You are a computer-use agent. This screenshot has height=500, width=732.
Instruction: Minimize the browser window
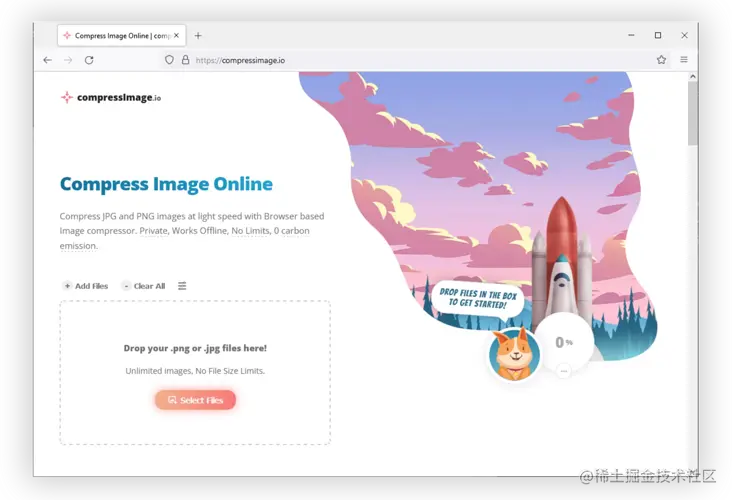[631, 35]
